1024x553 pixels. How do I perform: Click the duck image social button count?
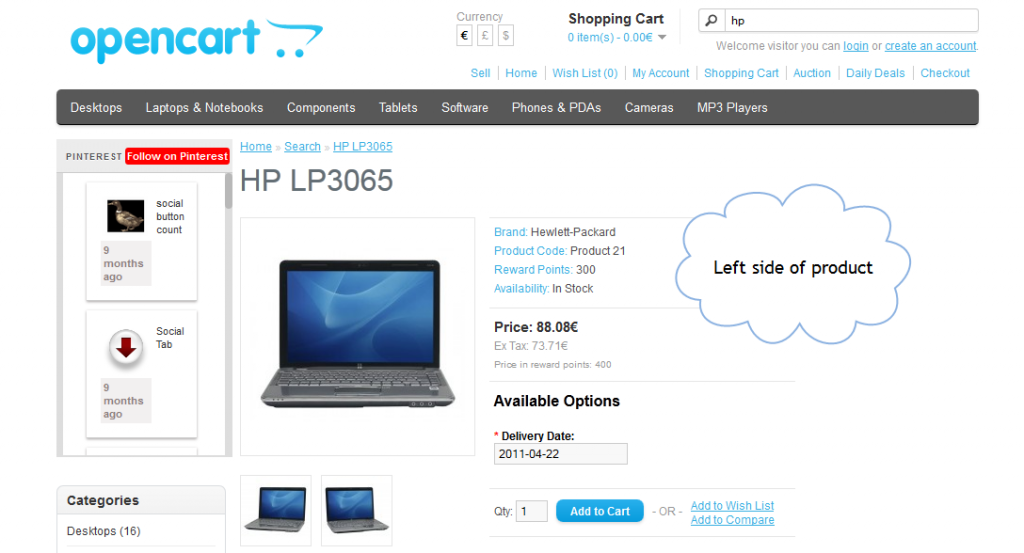click(x=125, y=216)
